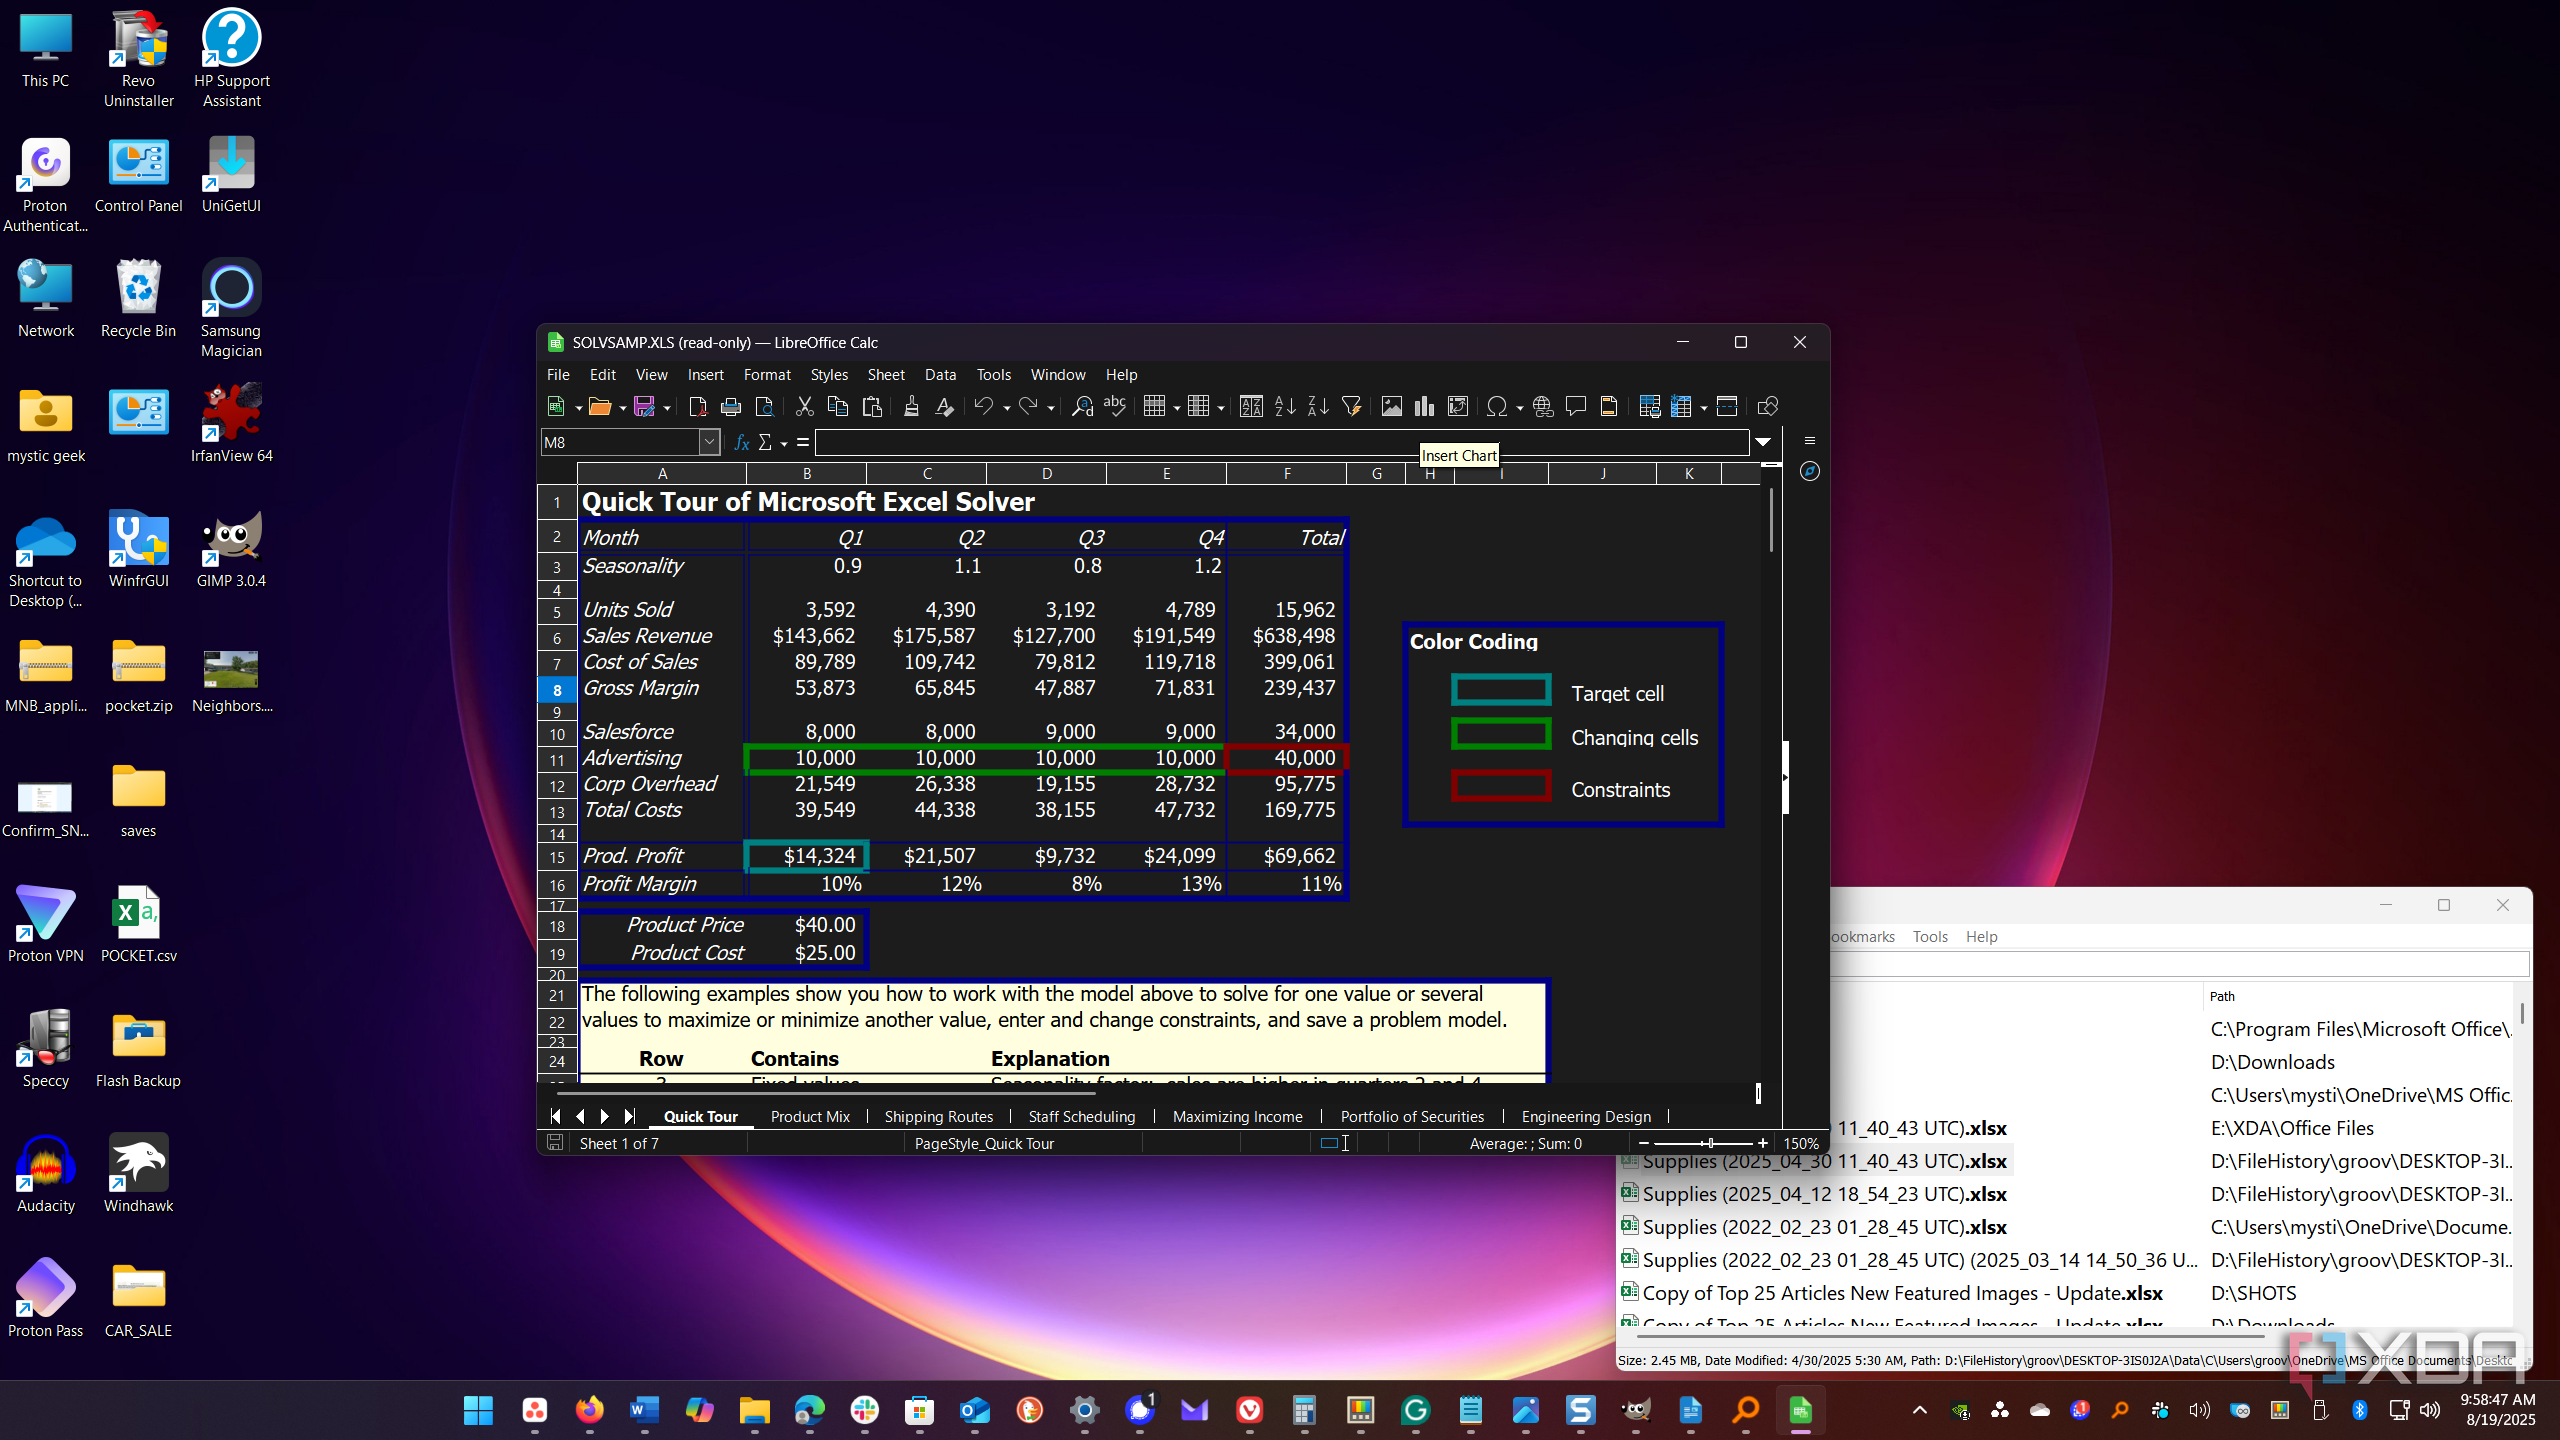Image resolution: width=2560 pixels, height=1440 pixels.
Task: Click the Sort Descending icon
Action: click(1318, 407)
